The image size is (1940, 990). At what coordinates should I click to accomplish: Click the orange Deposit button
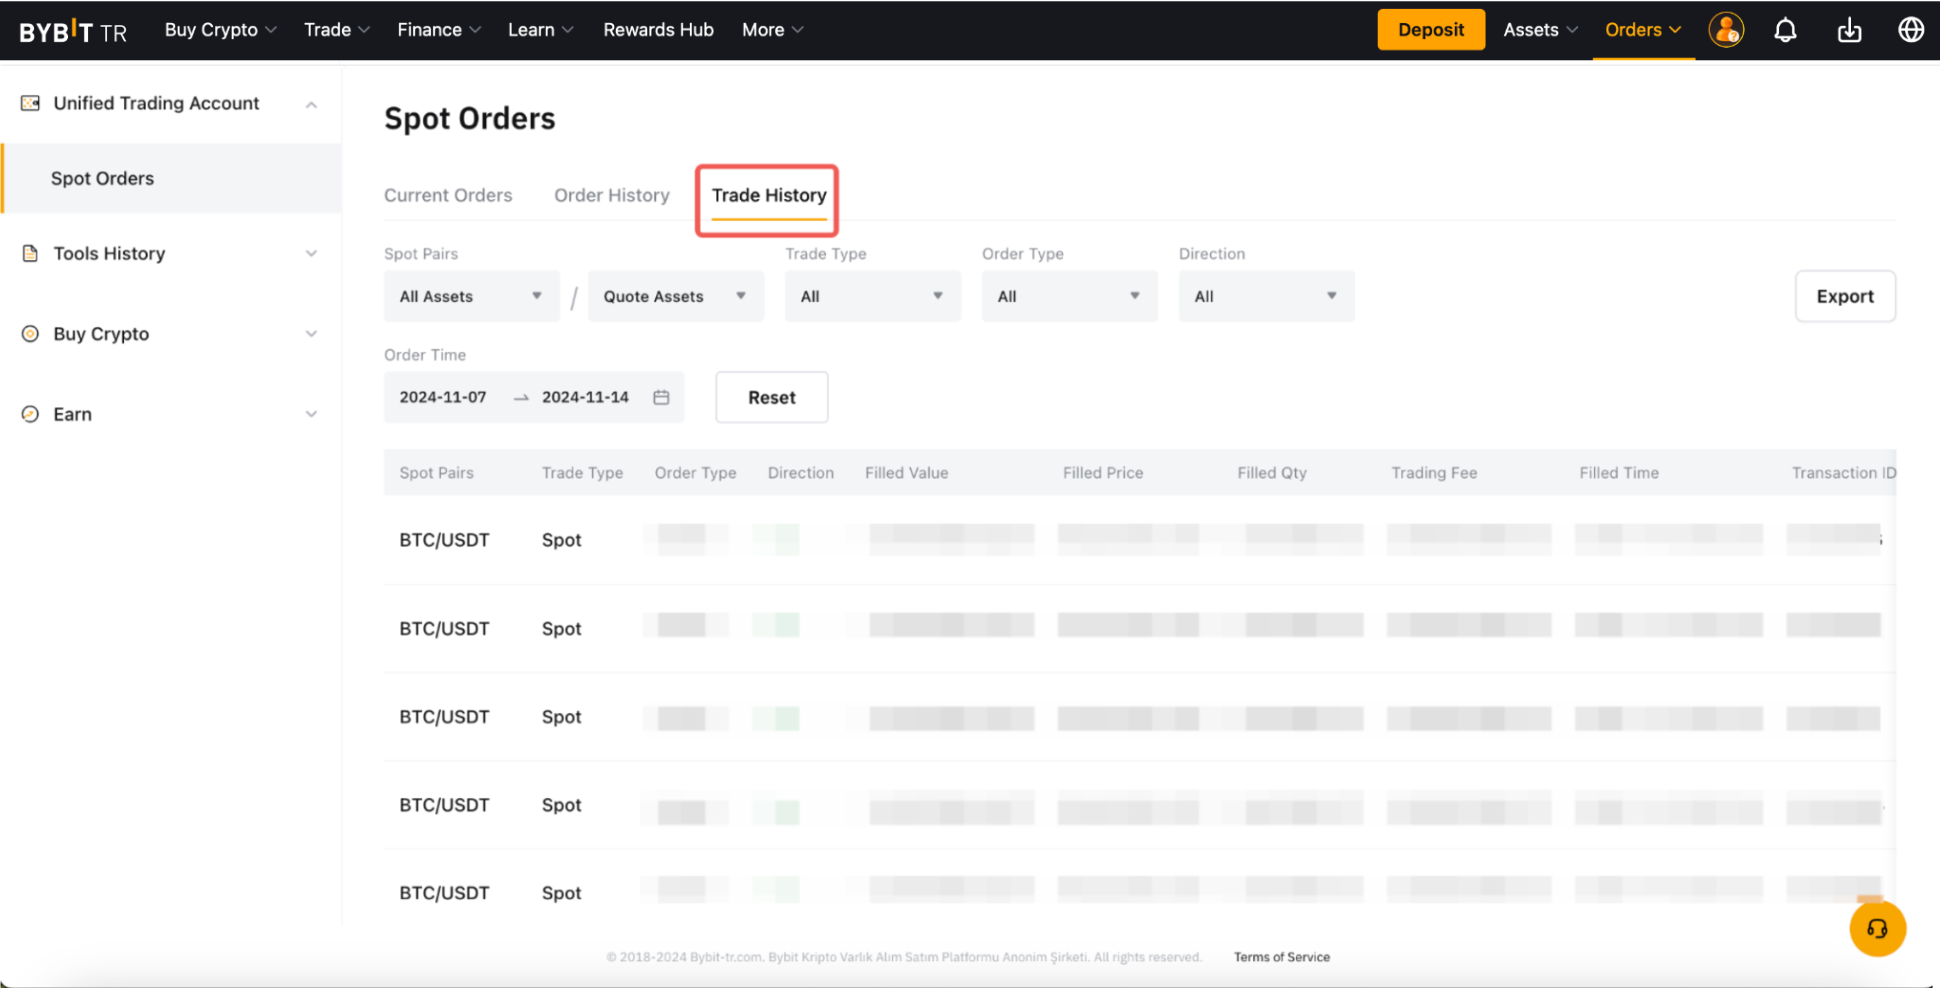[x=1430, y=30]
